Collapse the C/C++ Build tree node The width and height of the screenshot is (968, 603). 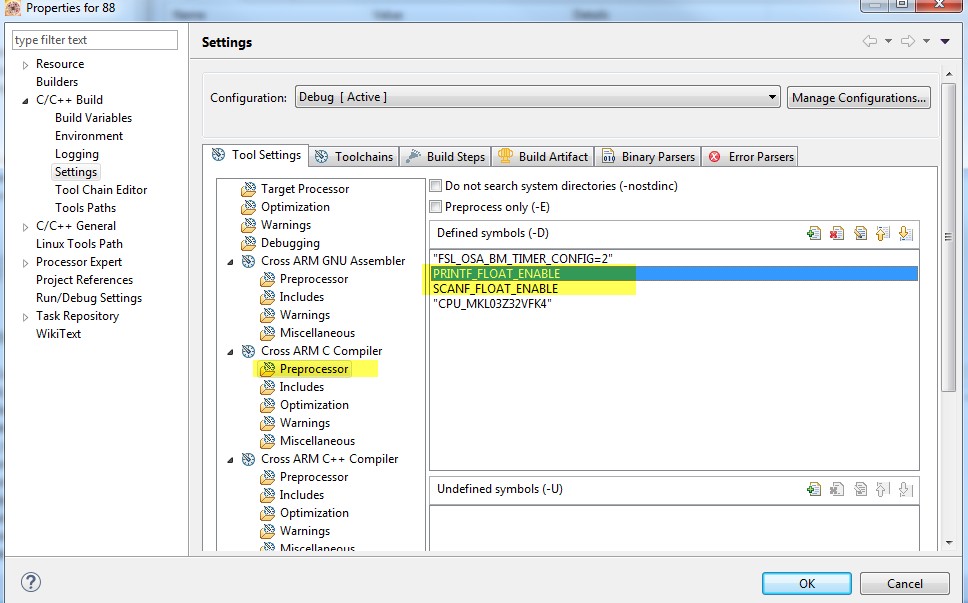coord(25,101)
